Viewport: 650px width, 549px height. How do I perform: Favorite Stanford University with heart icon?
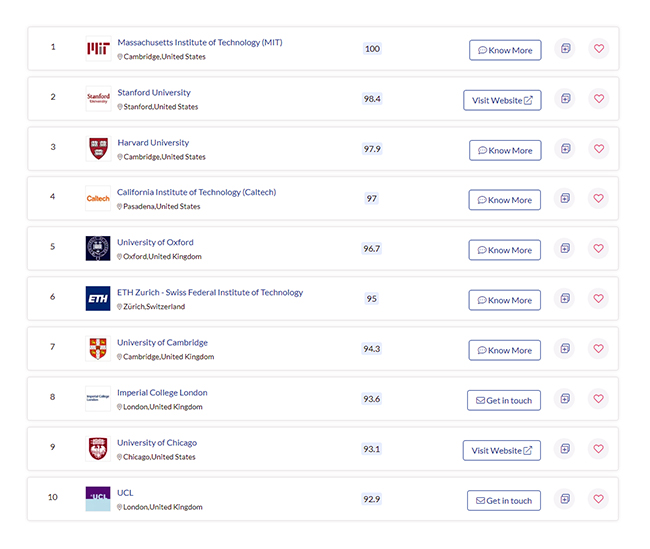(x=599, y=99)
